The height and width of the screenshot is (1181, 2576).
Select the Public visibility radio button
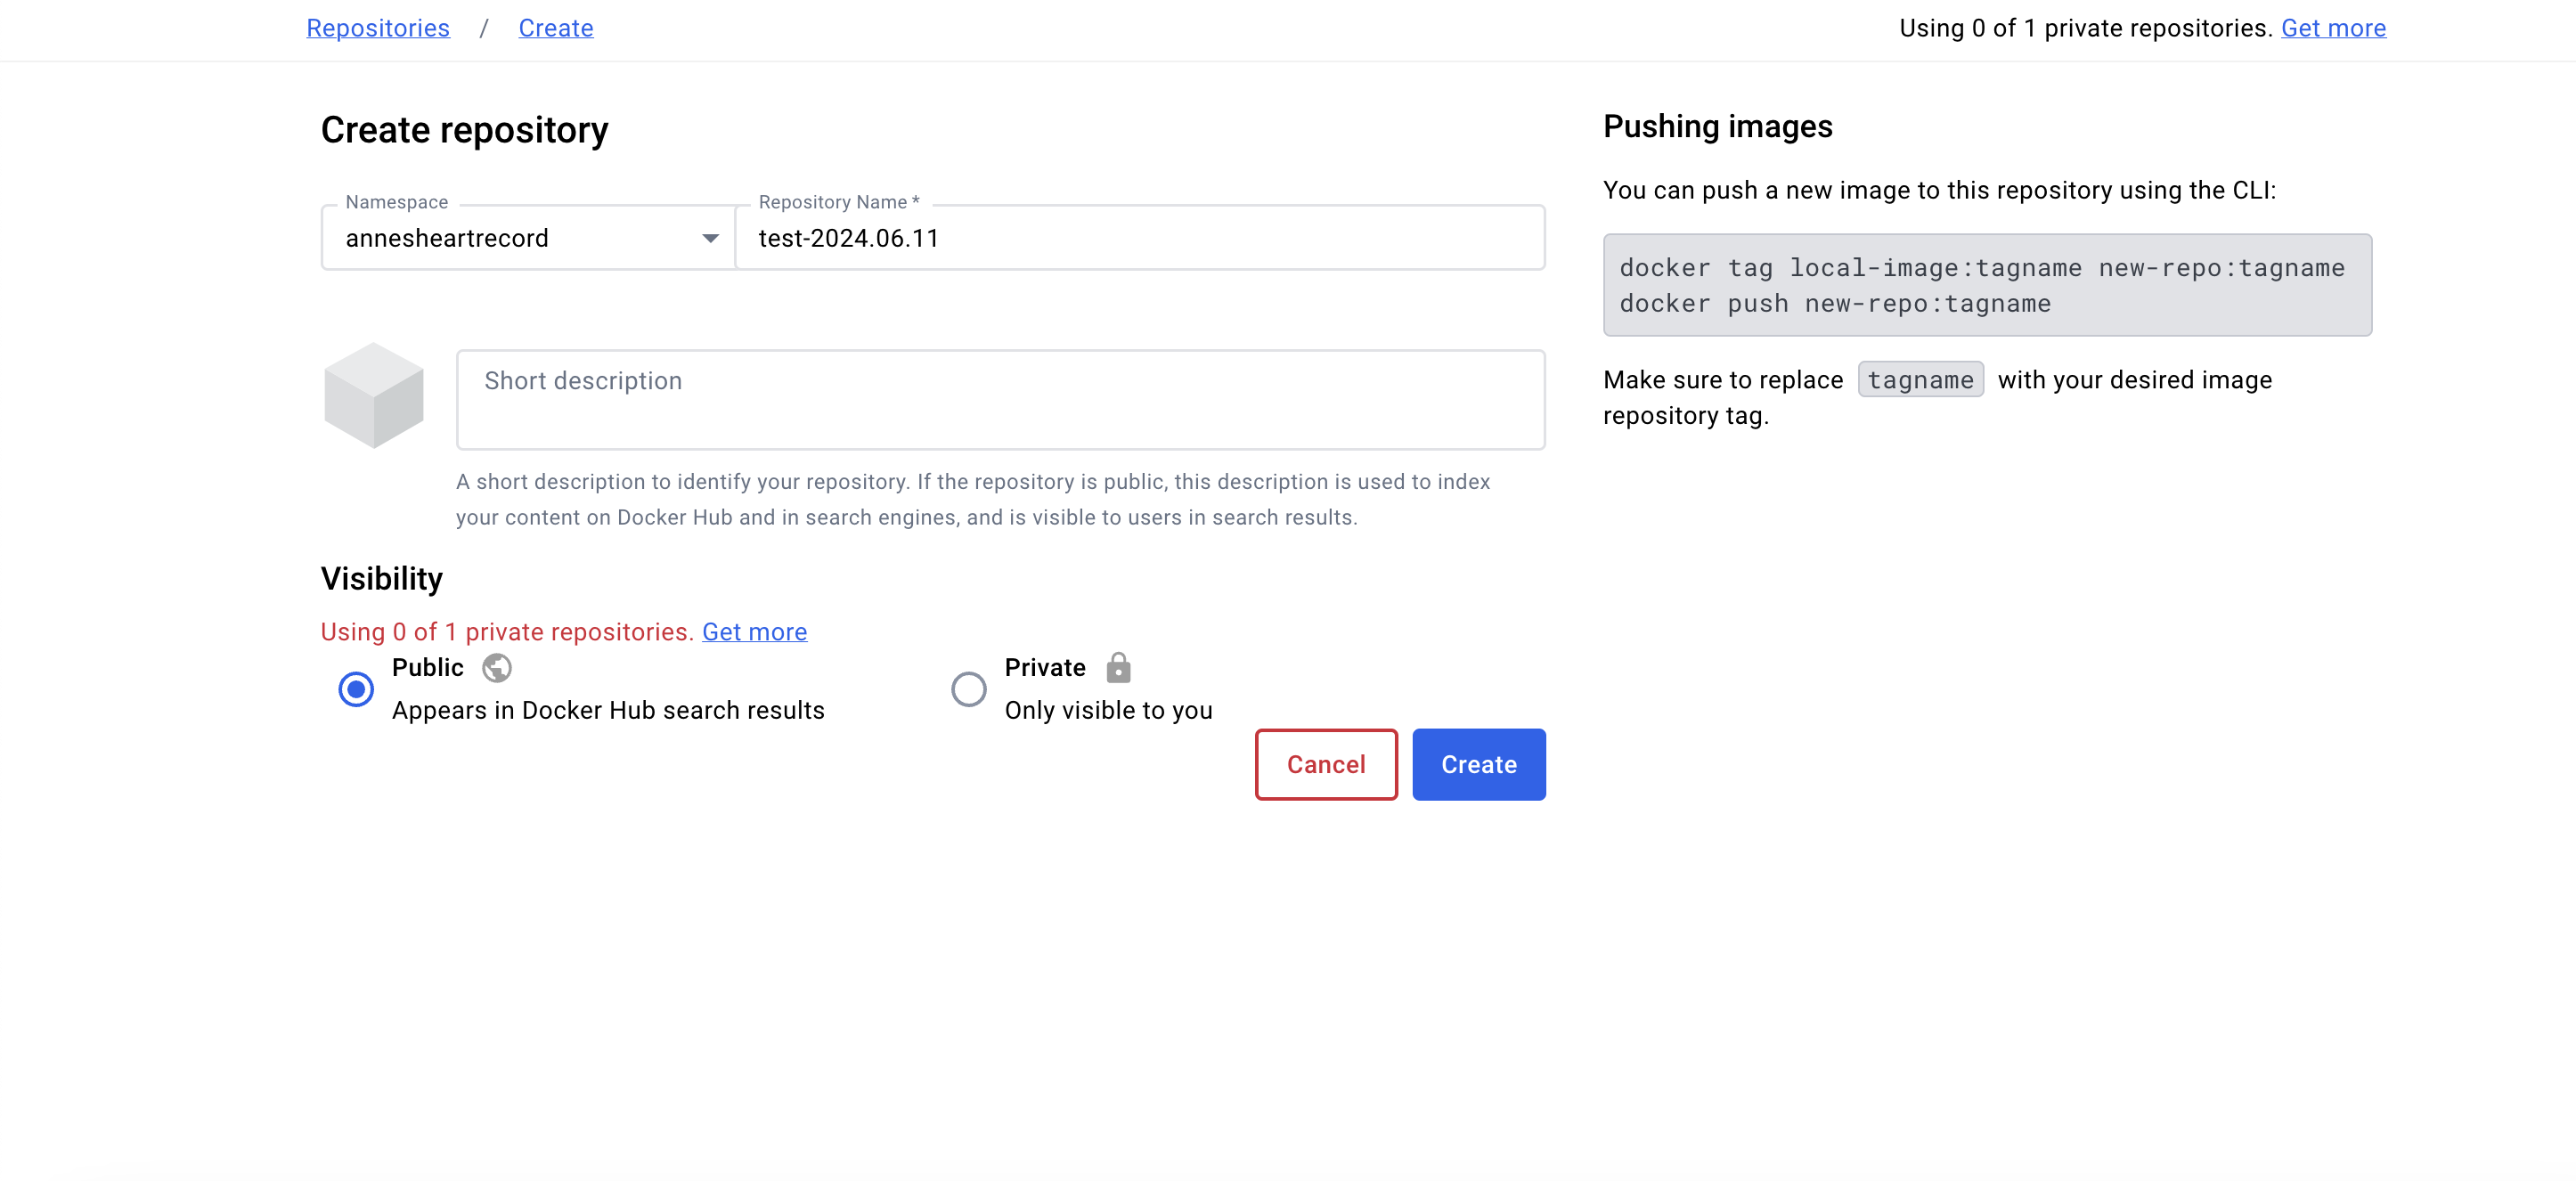coord(355,689)
